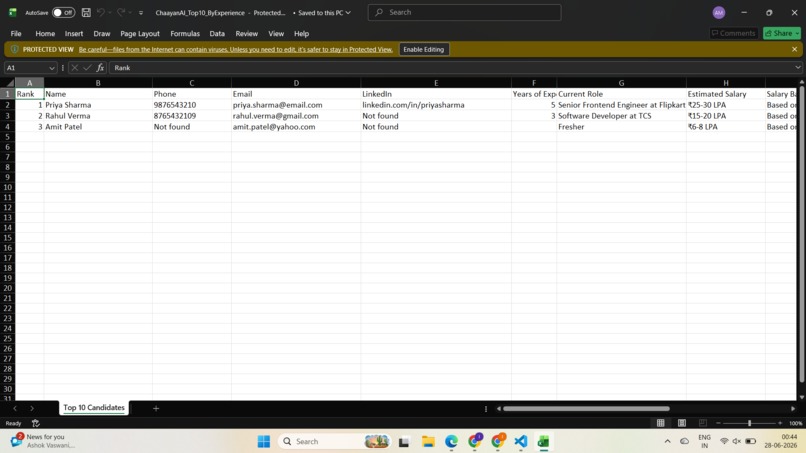806x453 pixels.
Task: Open the File menu
Action: (16, 33)
